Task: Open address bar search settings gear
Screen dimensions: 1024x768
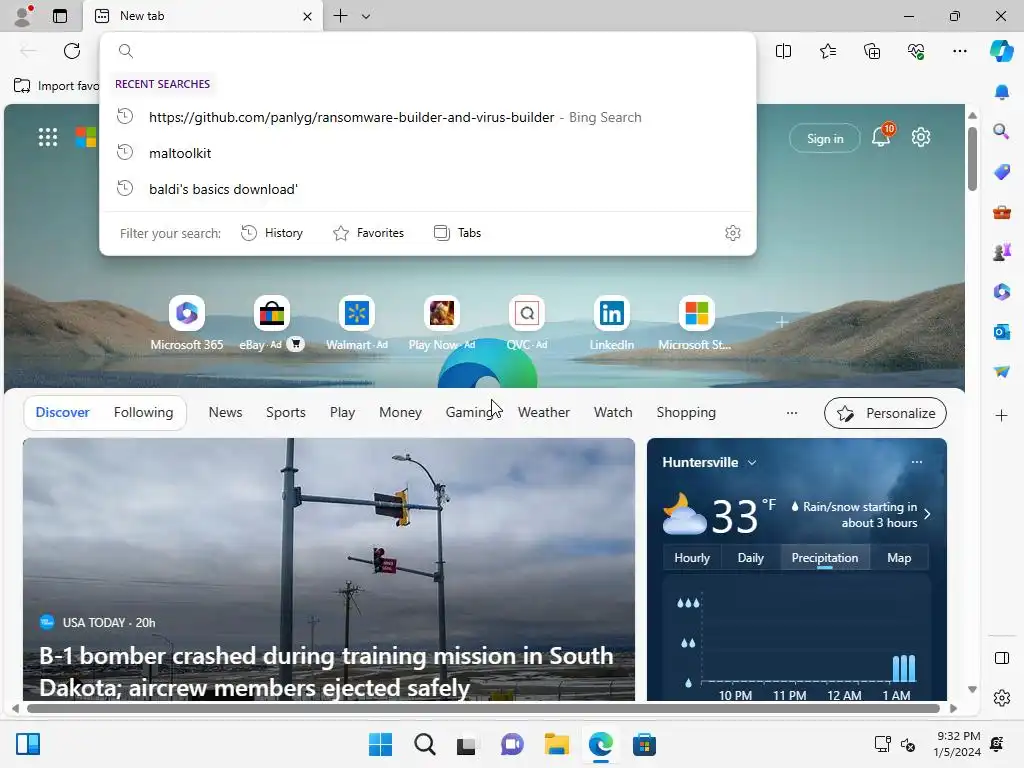Action: pos(733,233)
